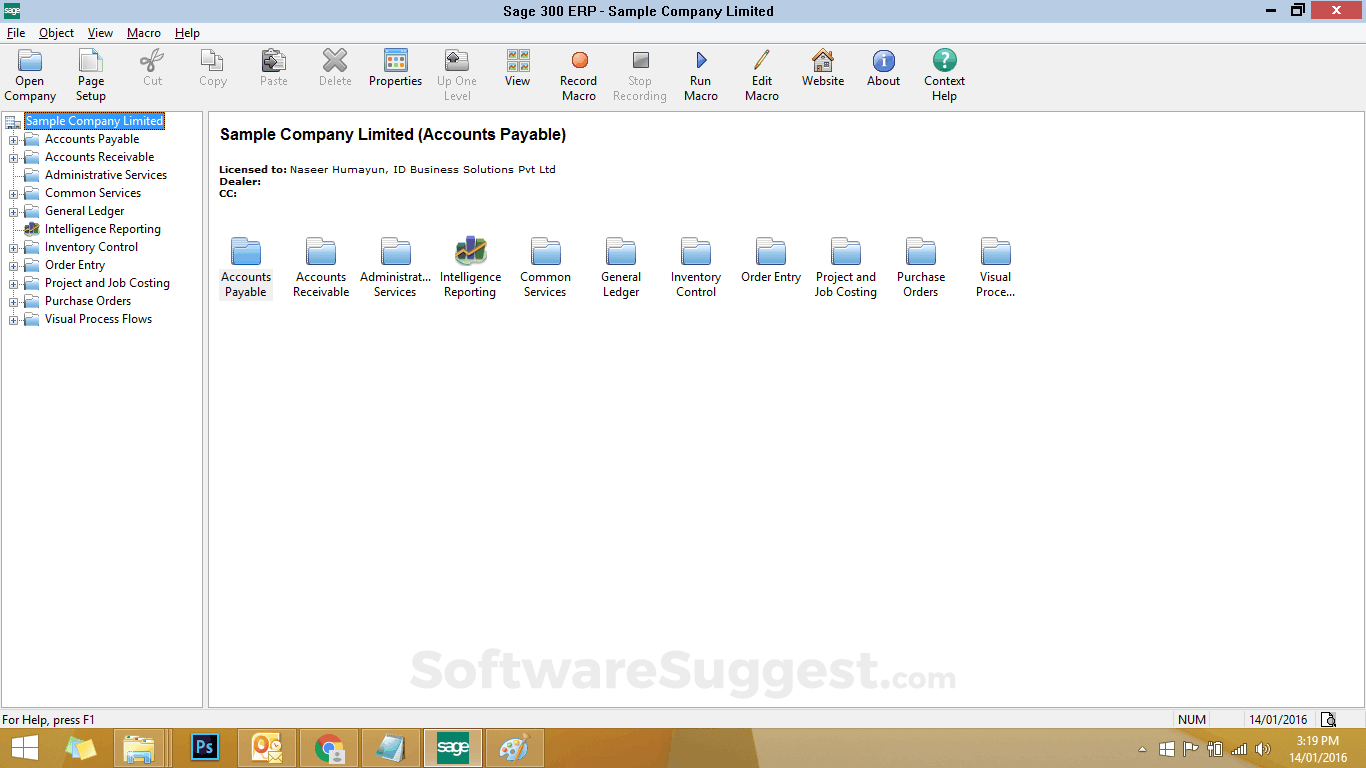Screen dimensions: 1366x768
Task: Go Up One Level using the toolbar
Action: point(457,75)
